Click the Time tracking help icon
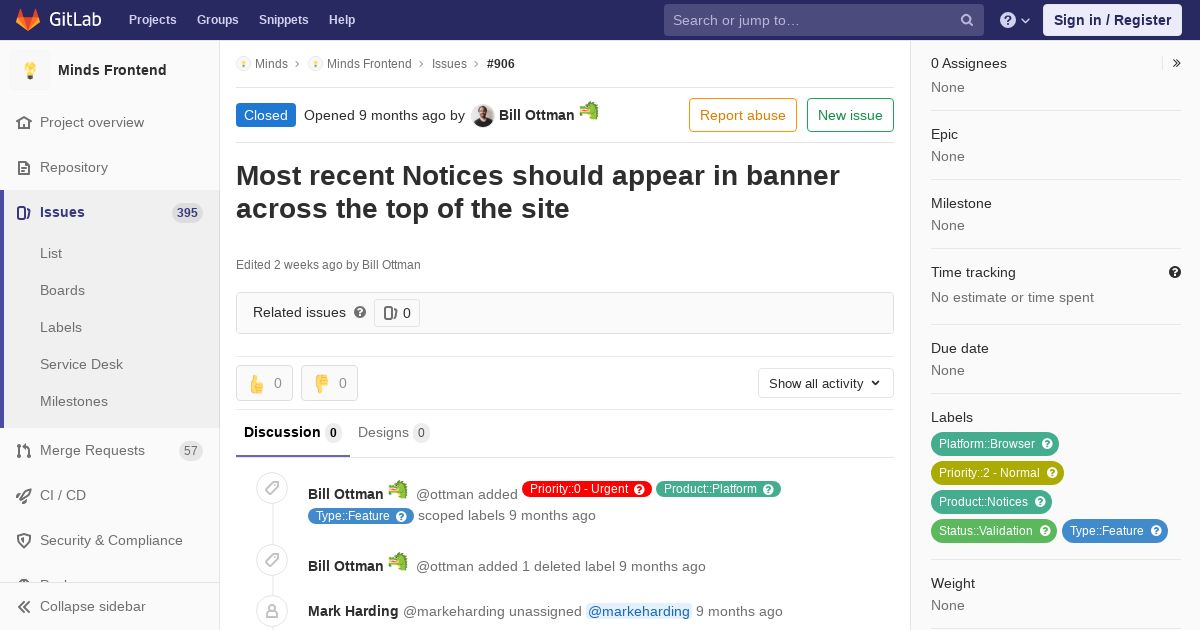The height and width of the screenshot is (630, 1200). (1175, 272)
